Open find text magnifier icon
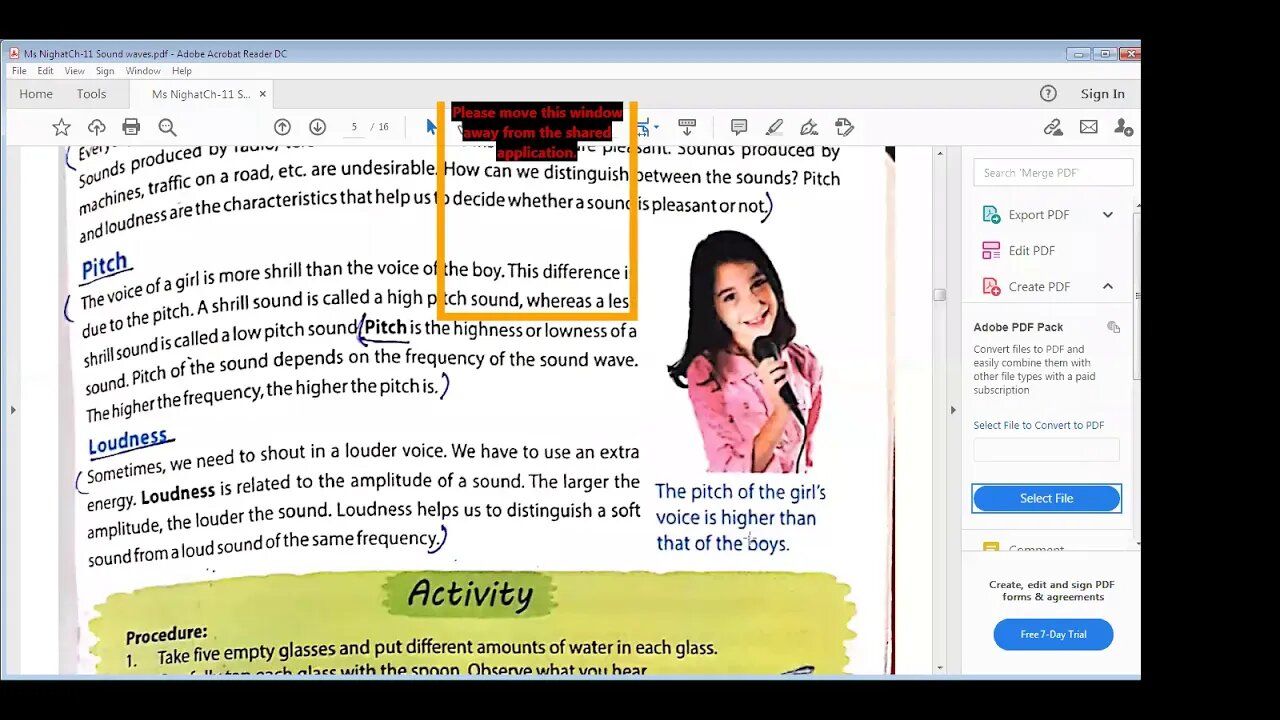Viewport: 1280px width, 720px height. [167, 127]
